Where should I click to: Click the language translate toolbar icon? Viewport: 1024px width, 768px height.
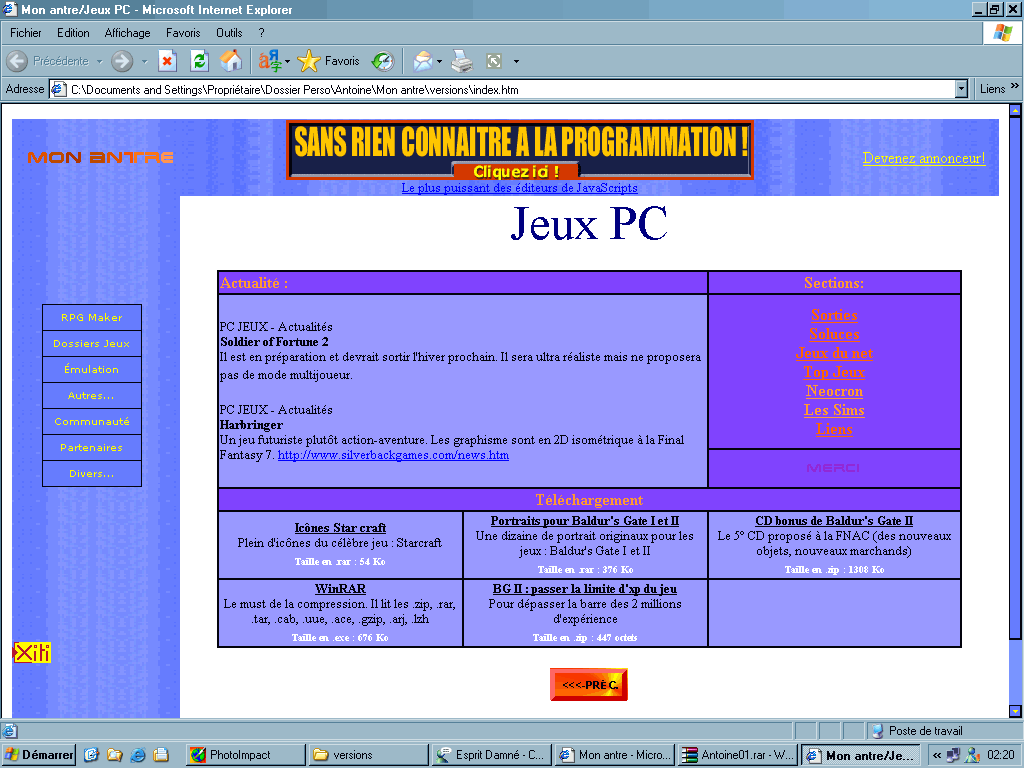point(269,61)
